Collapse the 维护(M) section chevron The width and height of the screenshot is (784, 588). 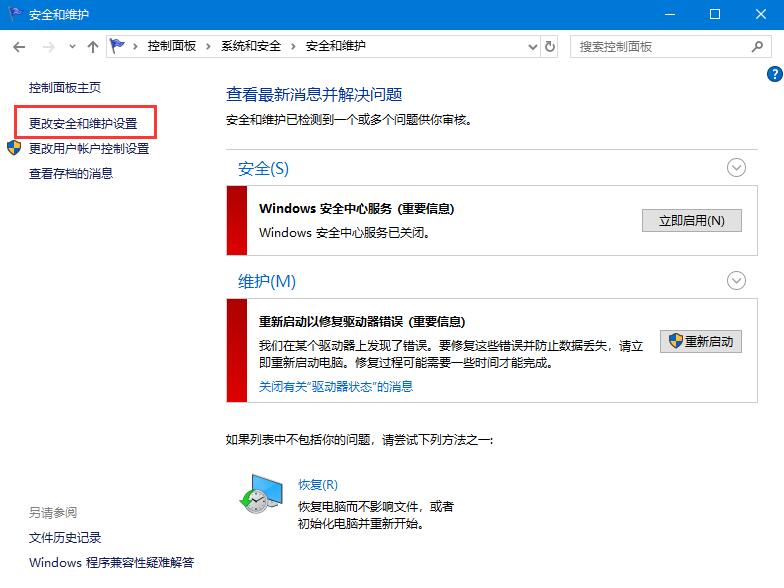(737, 280)
